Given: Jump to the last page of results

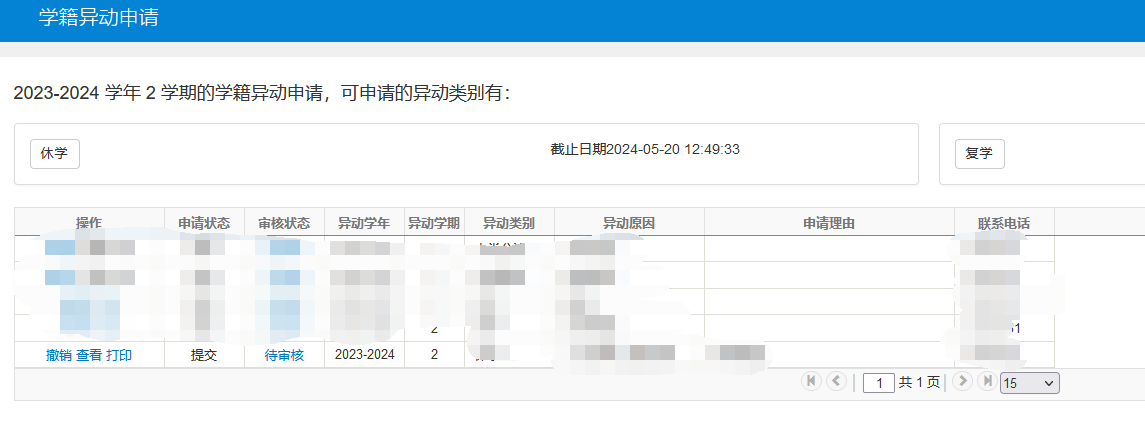Looking at the screenshot, I should (x=988, y=382).
